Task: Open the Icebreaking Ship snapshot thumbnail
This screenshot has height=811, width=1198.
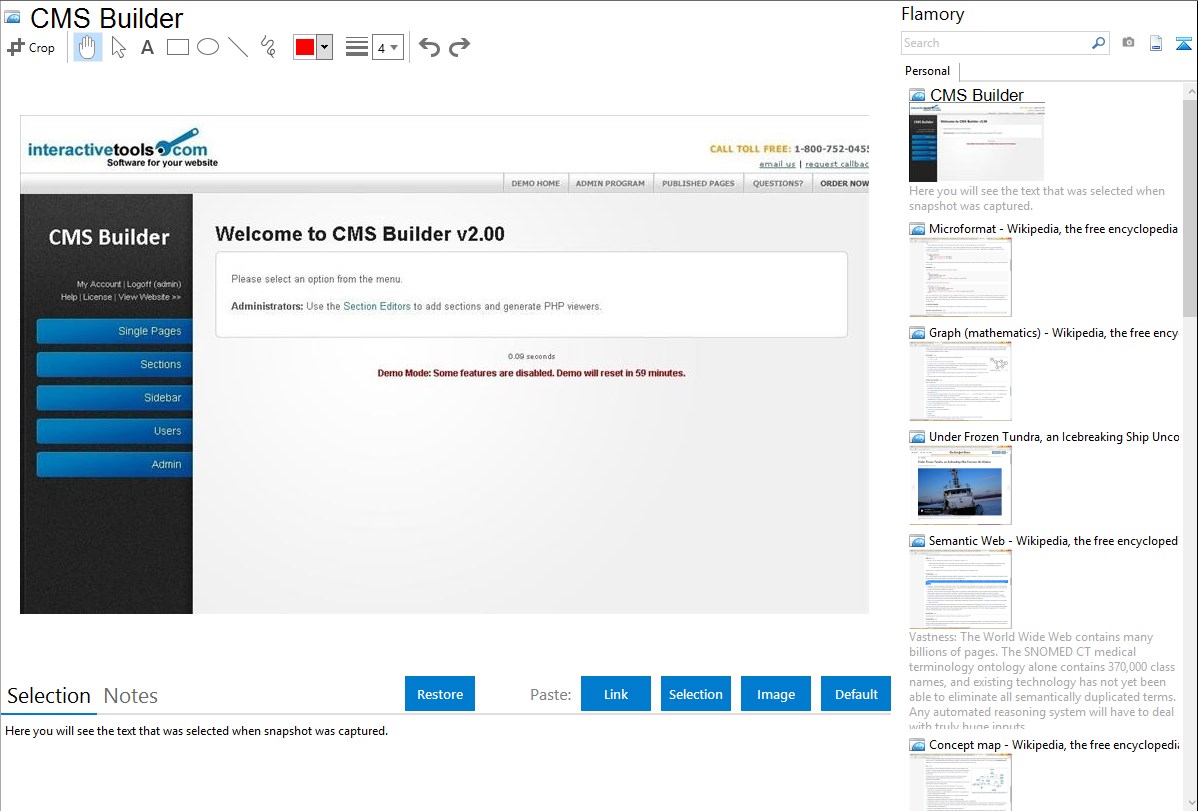Action: [x=960, y=485]
